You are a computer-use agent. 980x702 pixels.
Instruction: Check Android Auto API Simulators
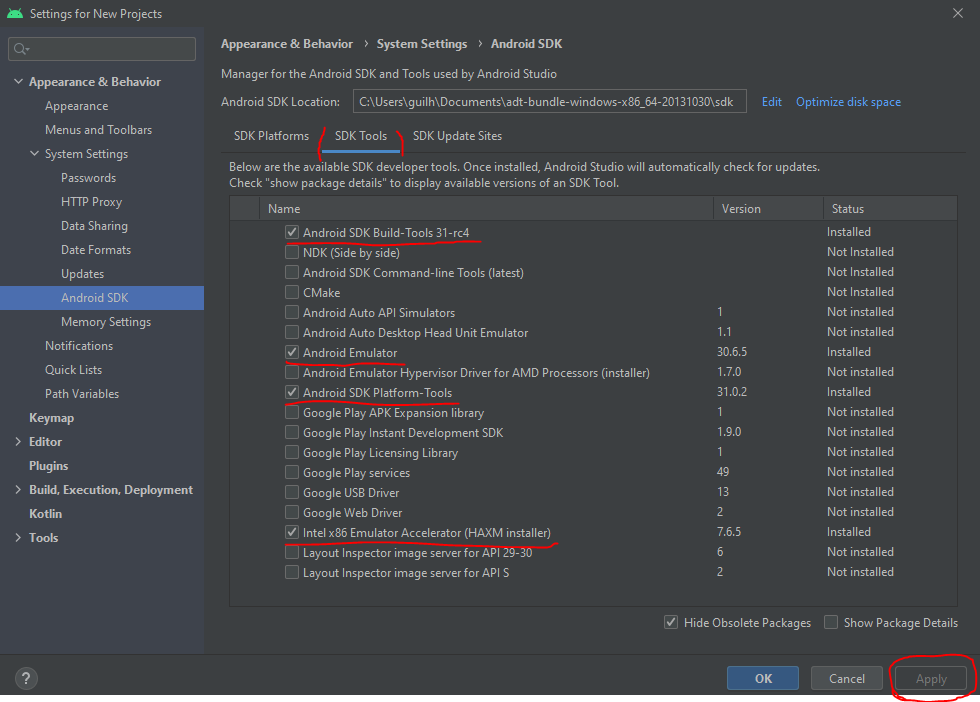tap(292, 313)
